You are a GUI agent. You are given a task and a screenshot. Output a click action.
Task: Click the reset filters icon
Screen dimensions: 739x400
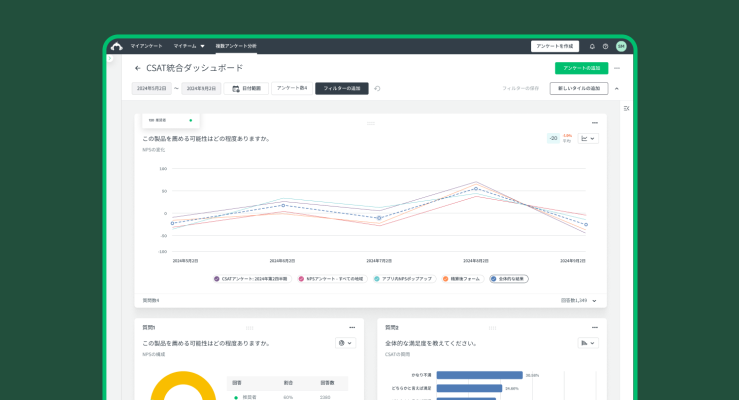click(x=377, y=89)
